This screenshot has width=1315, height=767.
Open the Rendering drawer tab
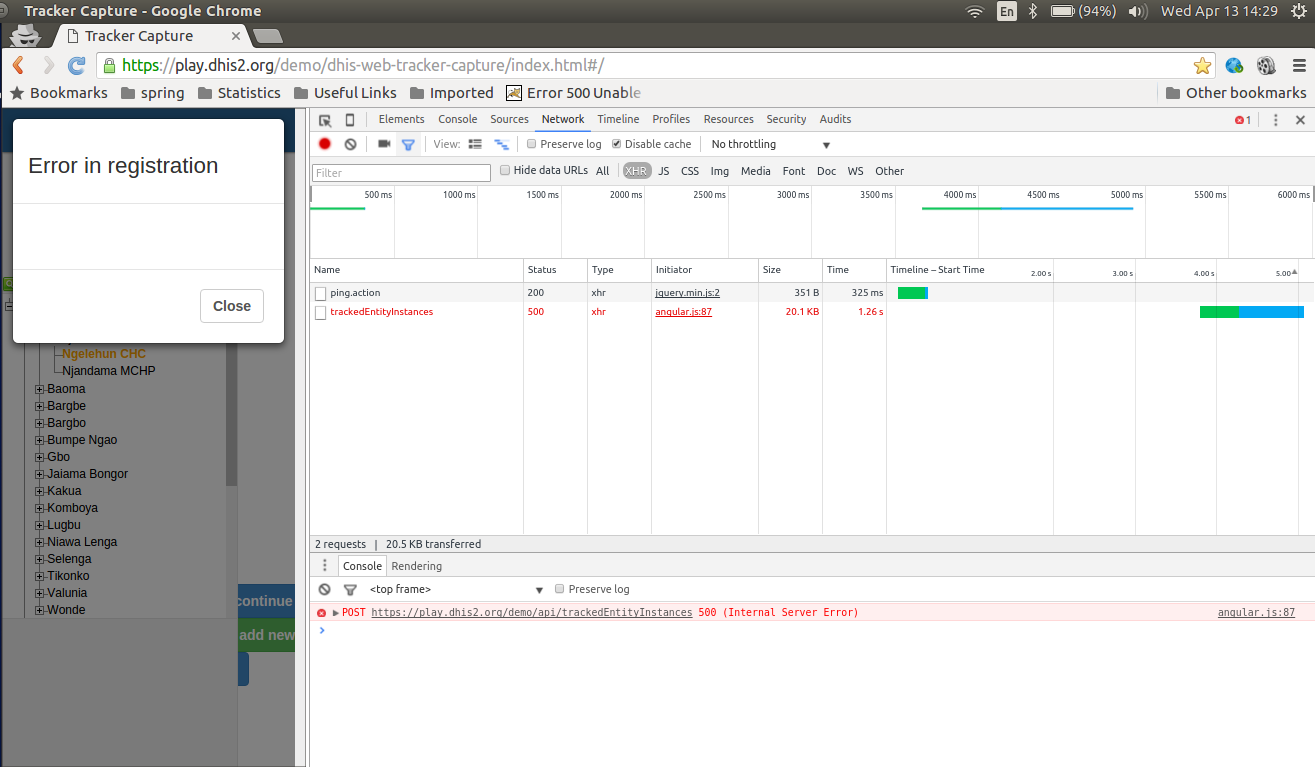point(416,566)
